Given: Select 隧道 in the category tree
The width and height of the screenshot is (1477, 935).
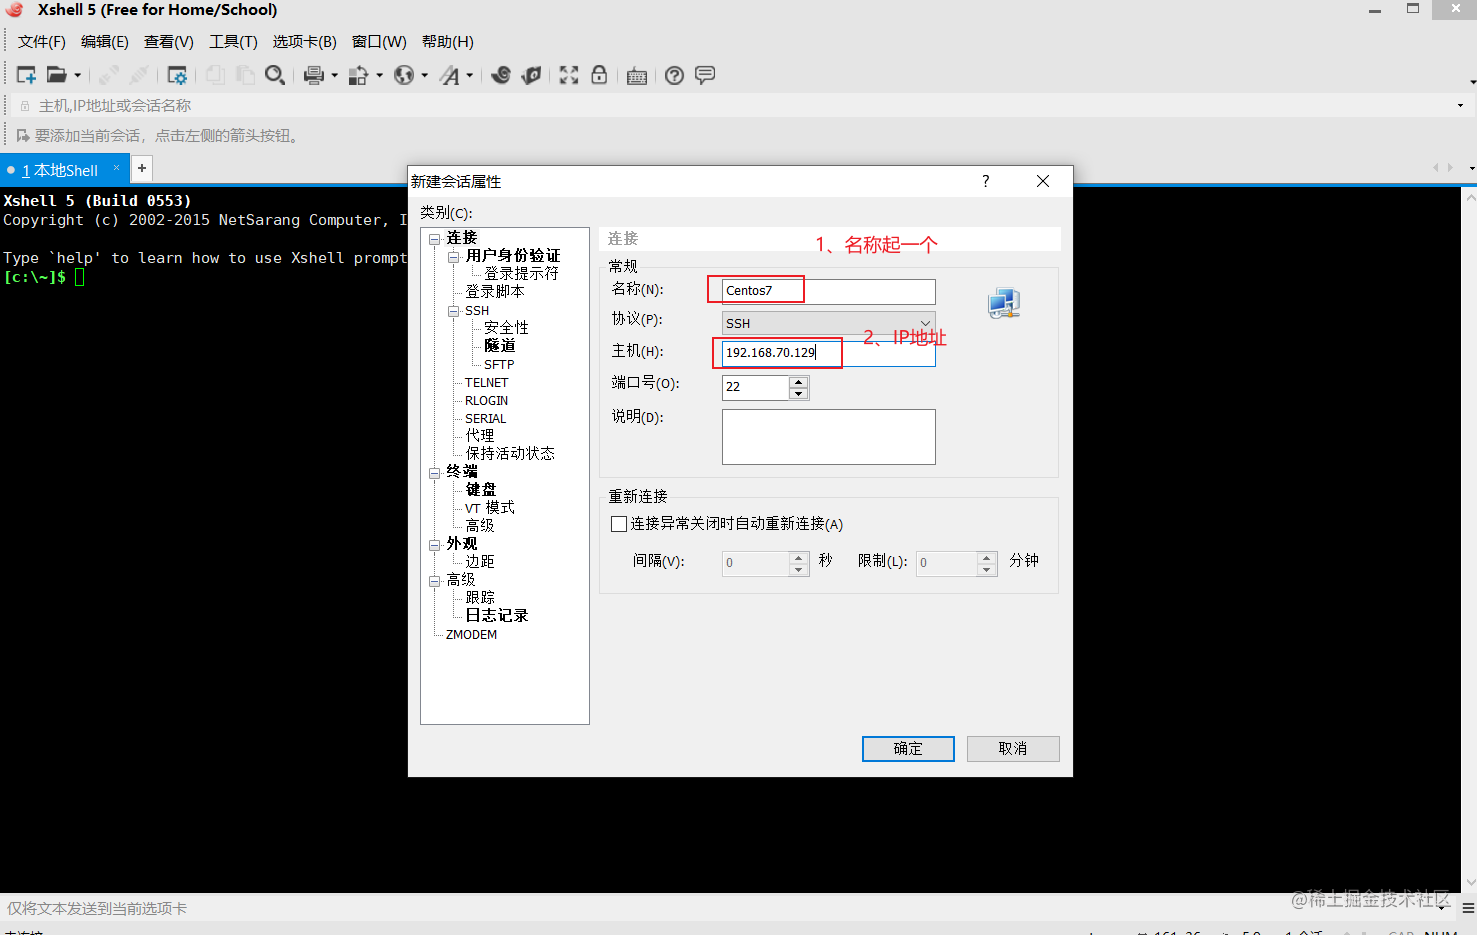Looking at the screenshot, I should pyautogui.click(x=500, y=346).
